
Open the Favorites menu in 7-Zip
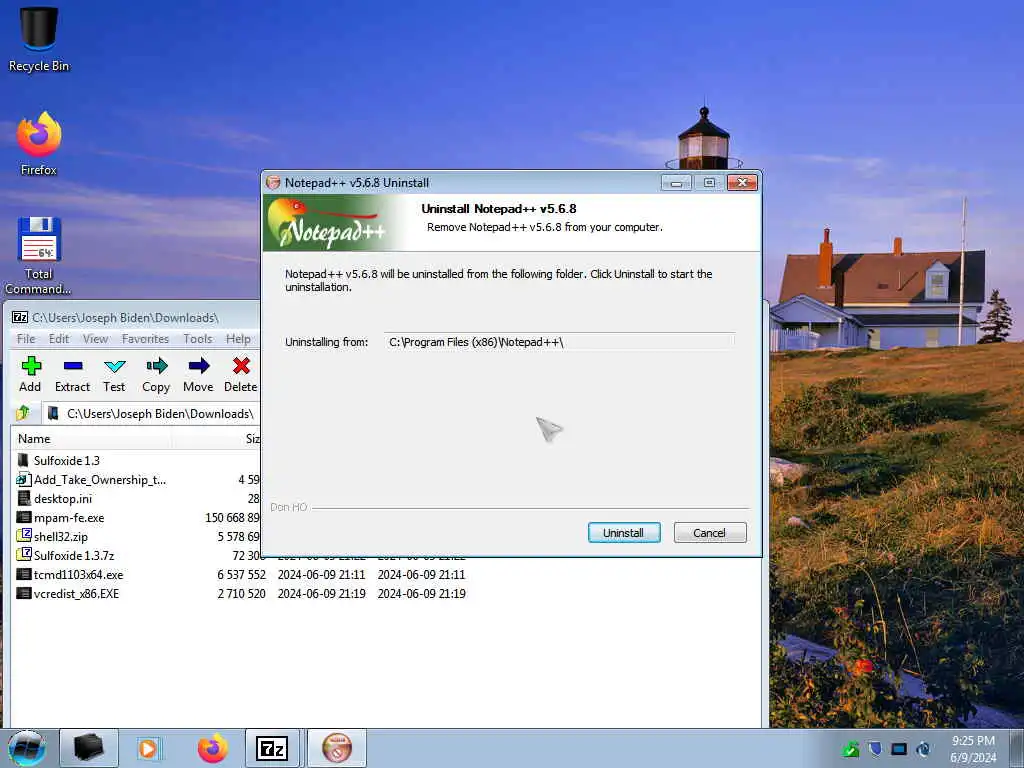click(x=145, y=338)
